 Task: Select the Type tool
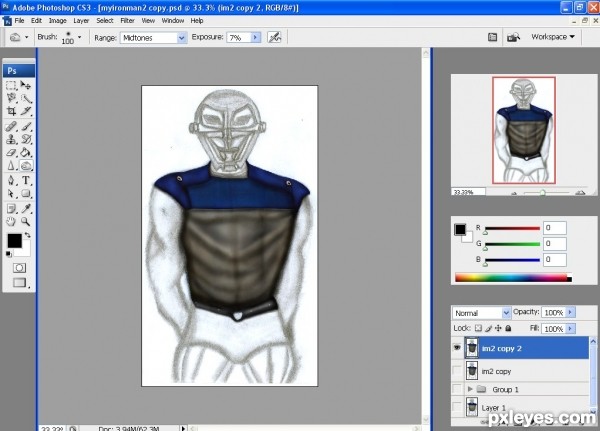pyautogui.click(x=26, y=180)
